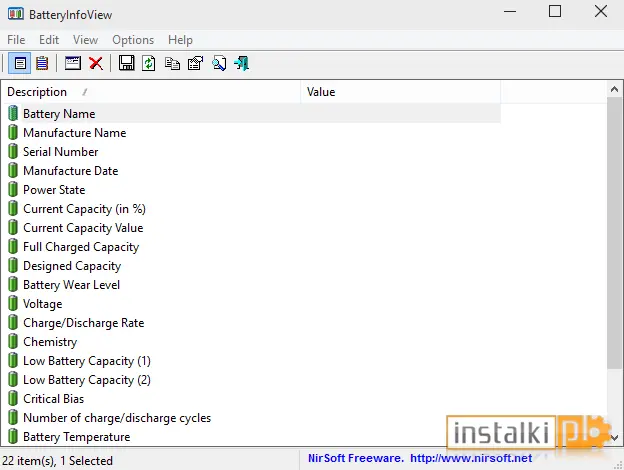Open the nirsoft.net link in status bar
Image resolution: width=624 pixels, height=470 pixels.
(471, 458)
